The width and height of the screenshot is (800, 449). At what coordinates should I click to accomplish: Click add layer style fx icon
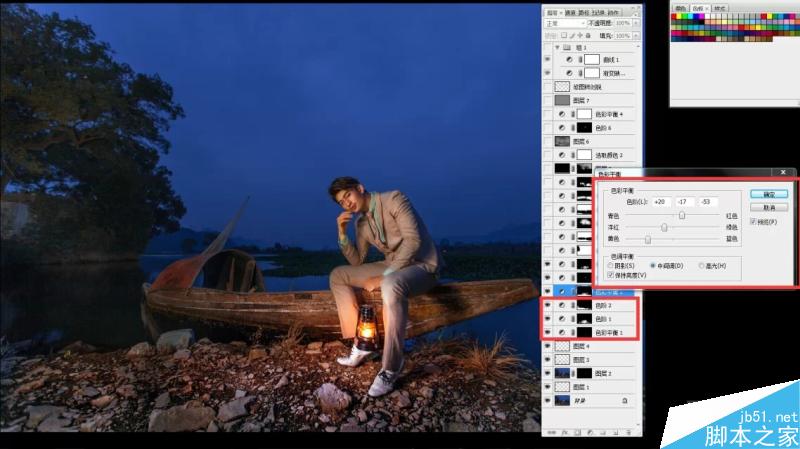pyautogui.click(x=565, y=432)
